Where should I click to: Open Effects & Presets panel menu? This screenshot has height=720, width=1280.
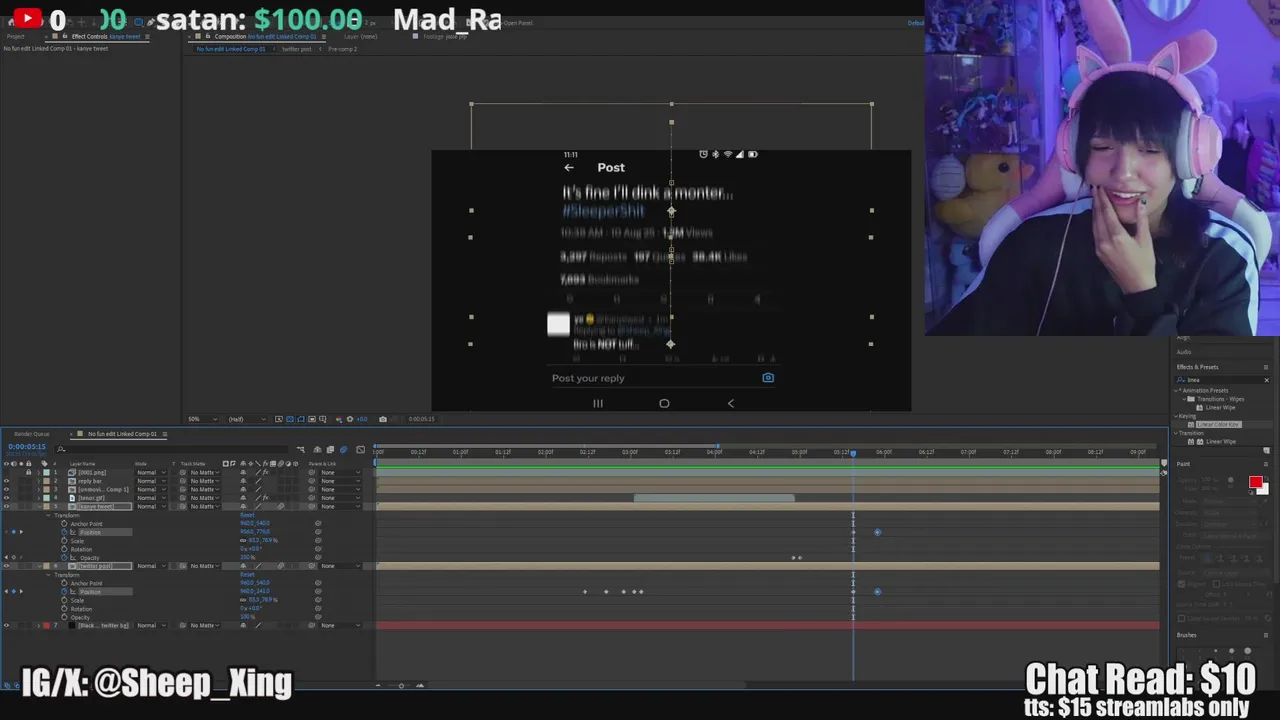tap(1267, 367)
